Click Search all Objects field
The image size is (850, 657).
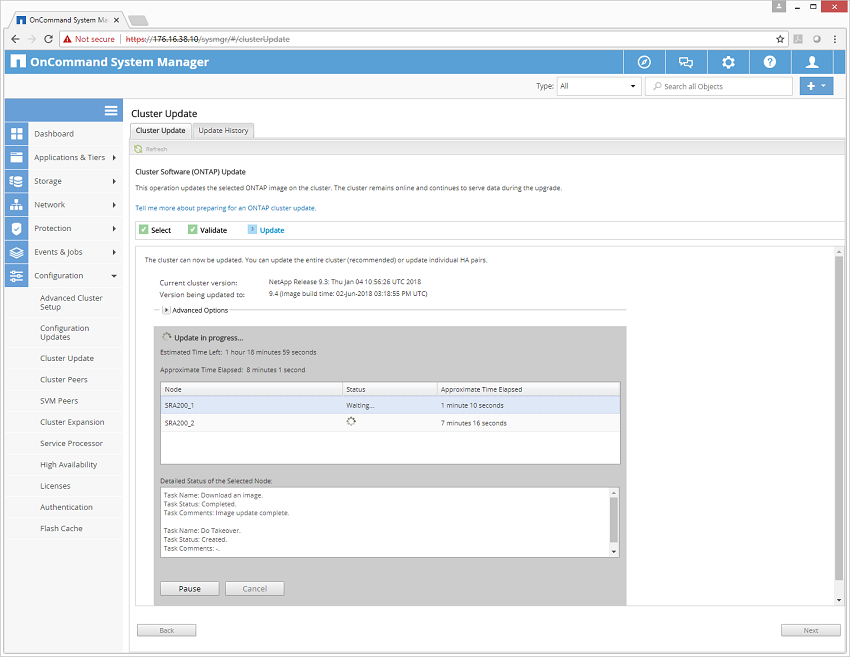719,86
